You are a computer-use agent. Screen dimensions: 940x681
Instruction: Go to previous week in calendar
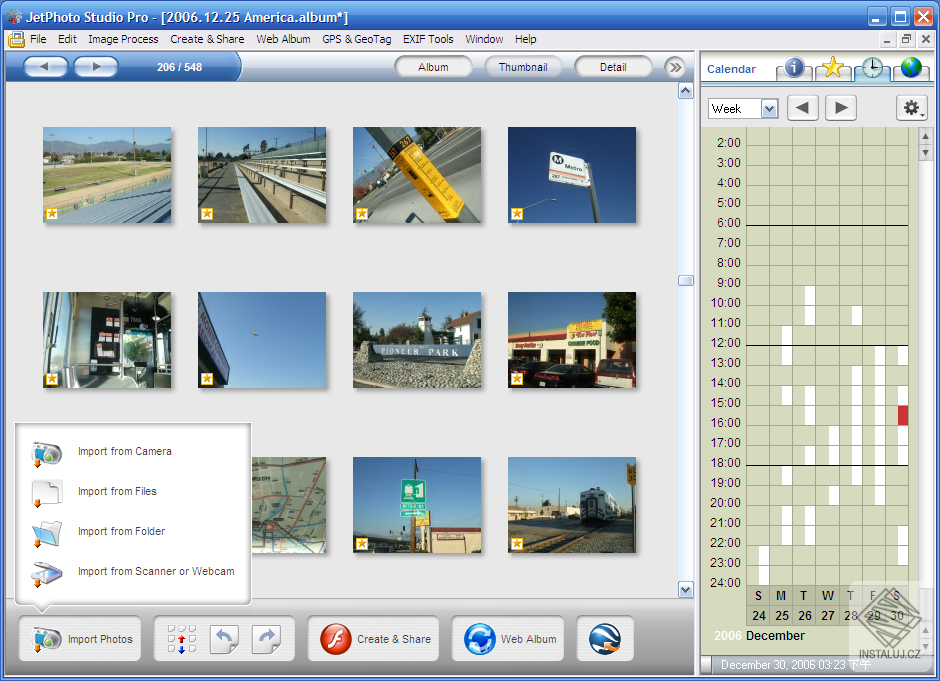(x=803, y=108)
